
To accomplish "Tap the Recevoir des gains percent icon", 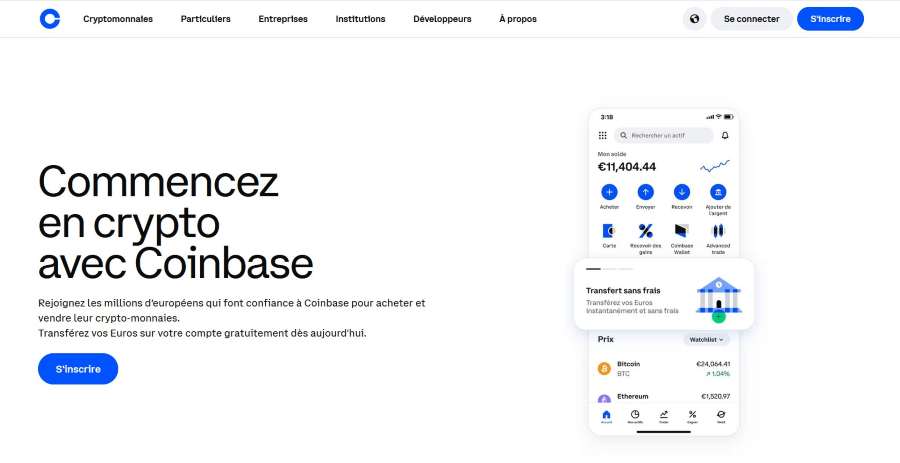I will point(645,231).
